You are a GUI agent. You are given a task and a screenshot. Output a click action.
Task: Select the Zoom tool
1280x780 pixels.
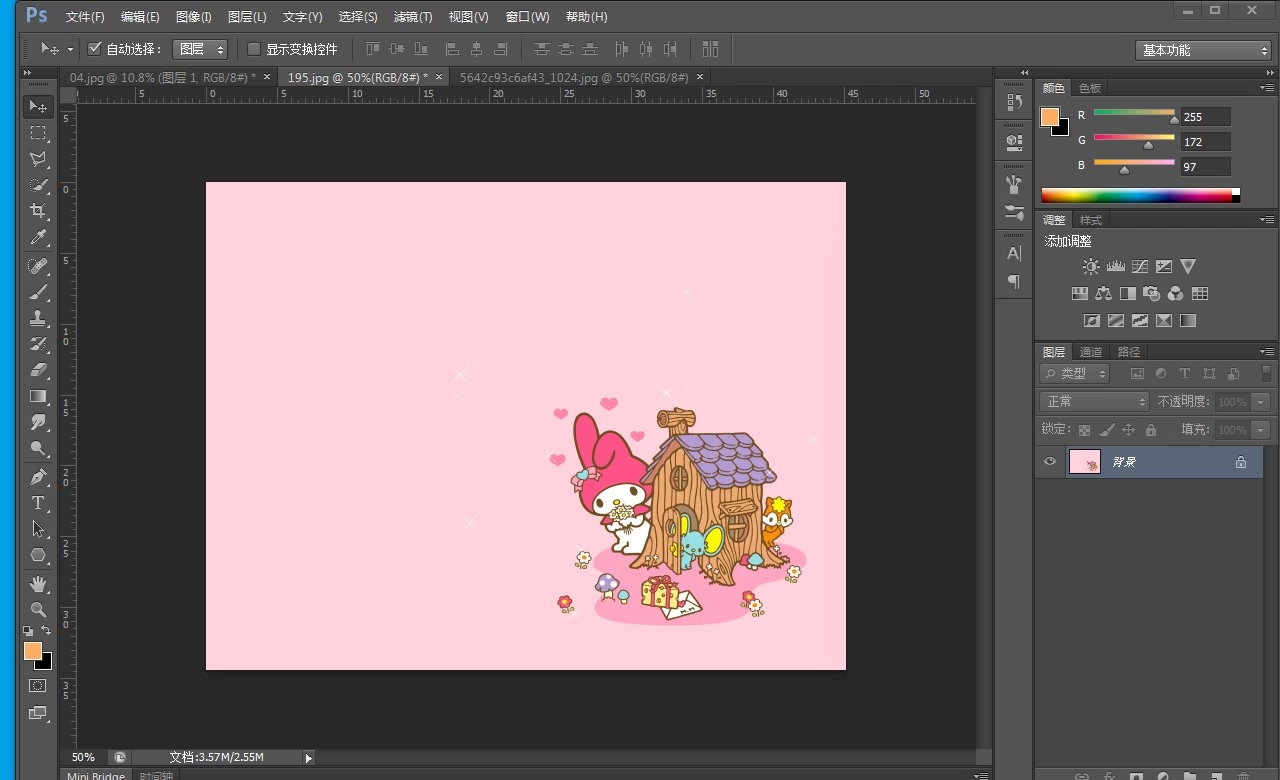click(x=38, y=609)
